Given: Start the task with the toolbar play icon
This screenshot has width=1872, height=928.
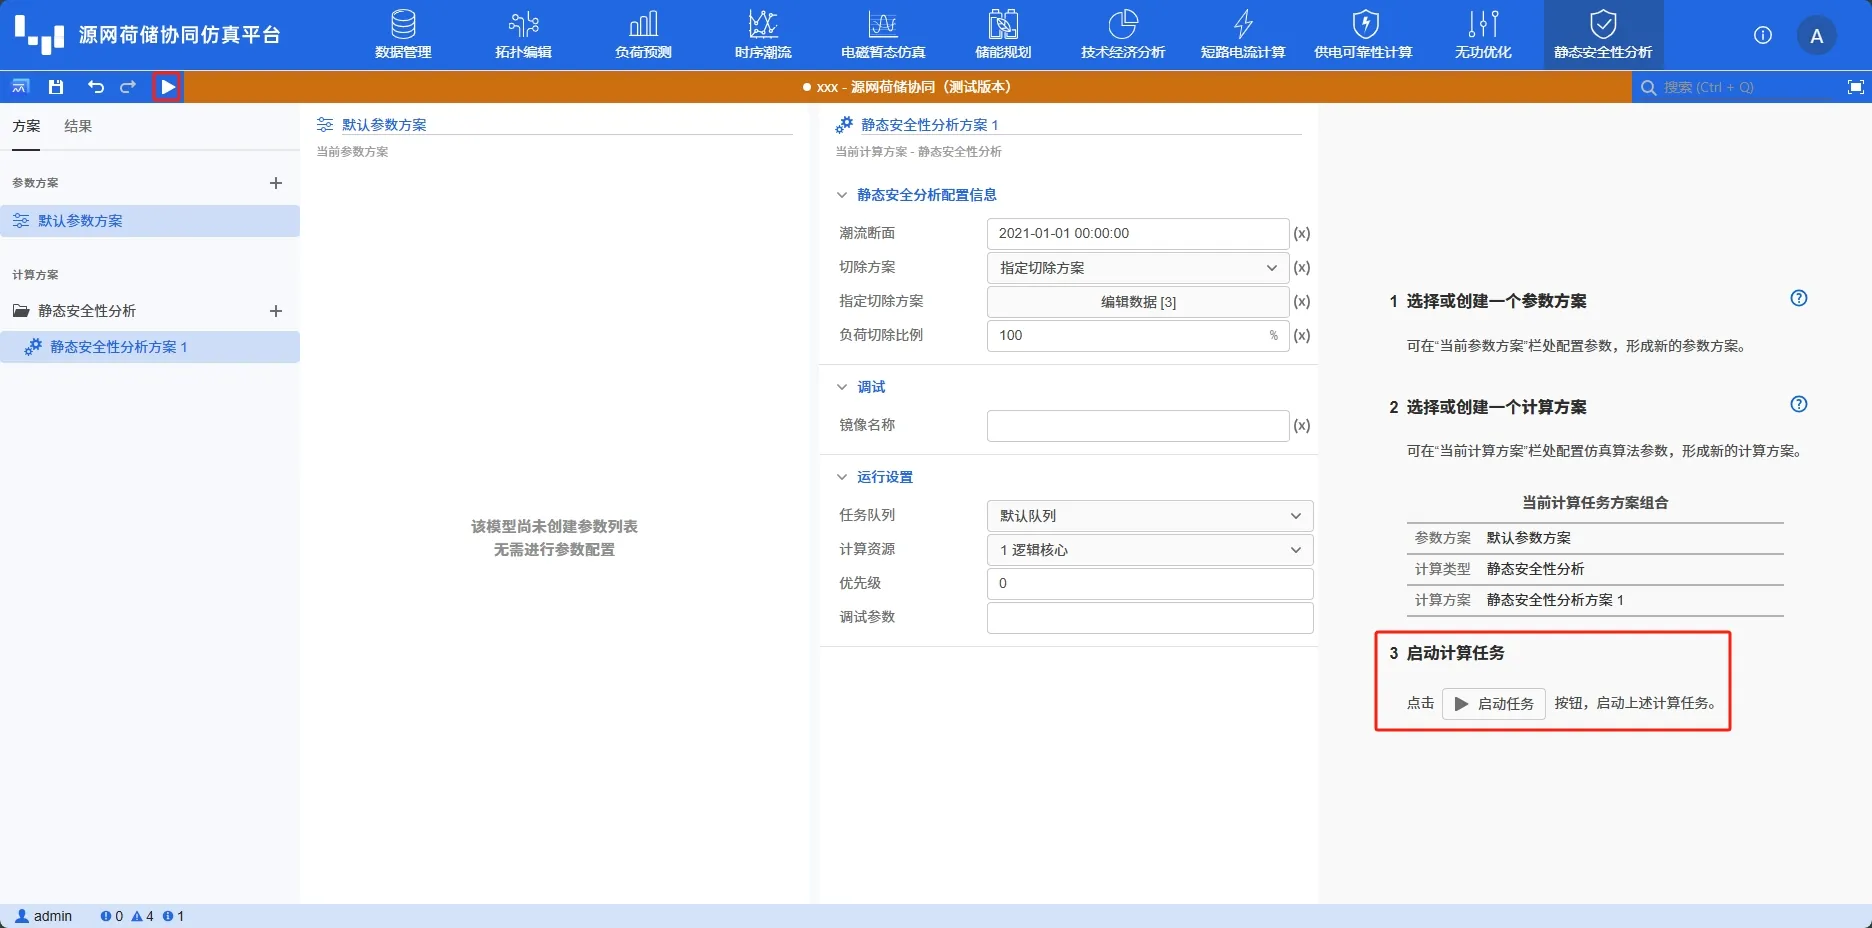Looking at the screenshot, I should coord(168,87).
